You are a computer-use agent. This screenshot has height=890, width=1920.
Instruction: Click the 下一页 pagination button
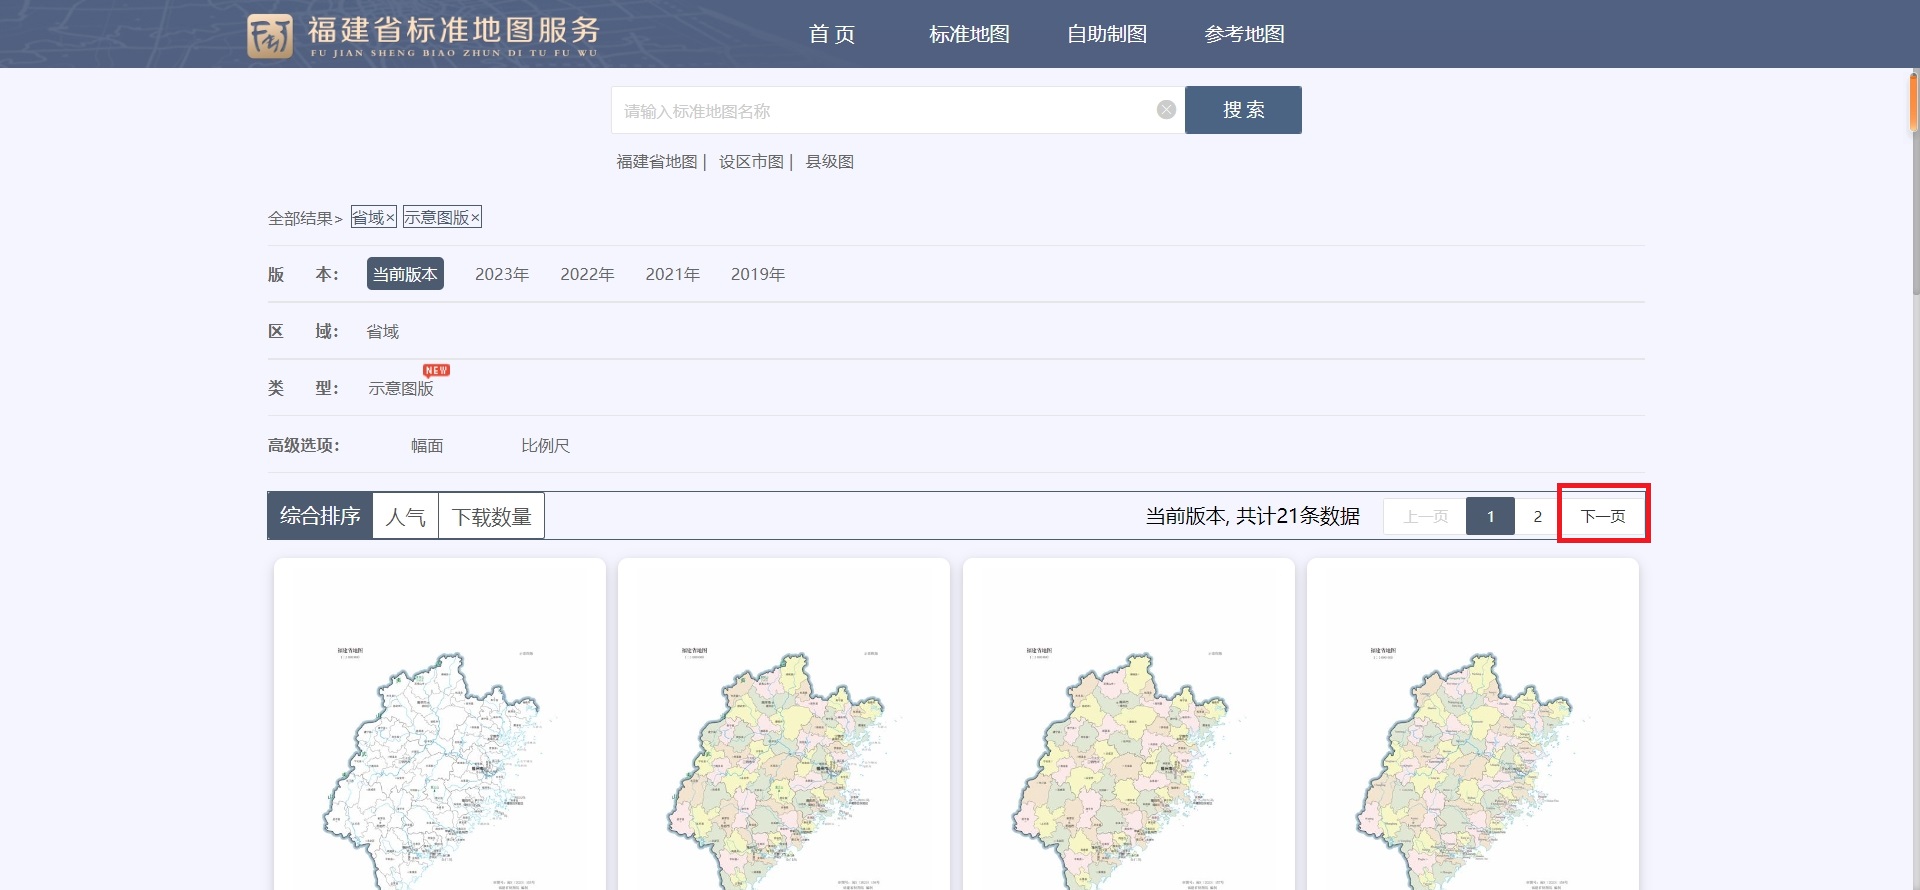click(1603, 516)
